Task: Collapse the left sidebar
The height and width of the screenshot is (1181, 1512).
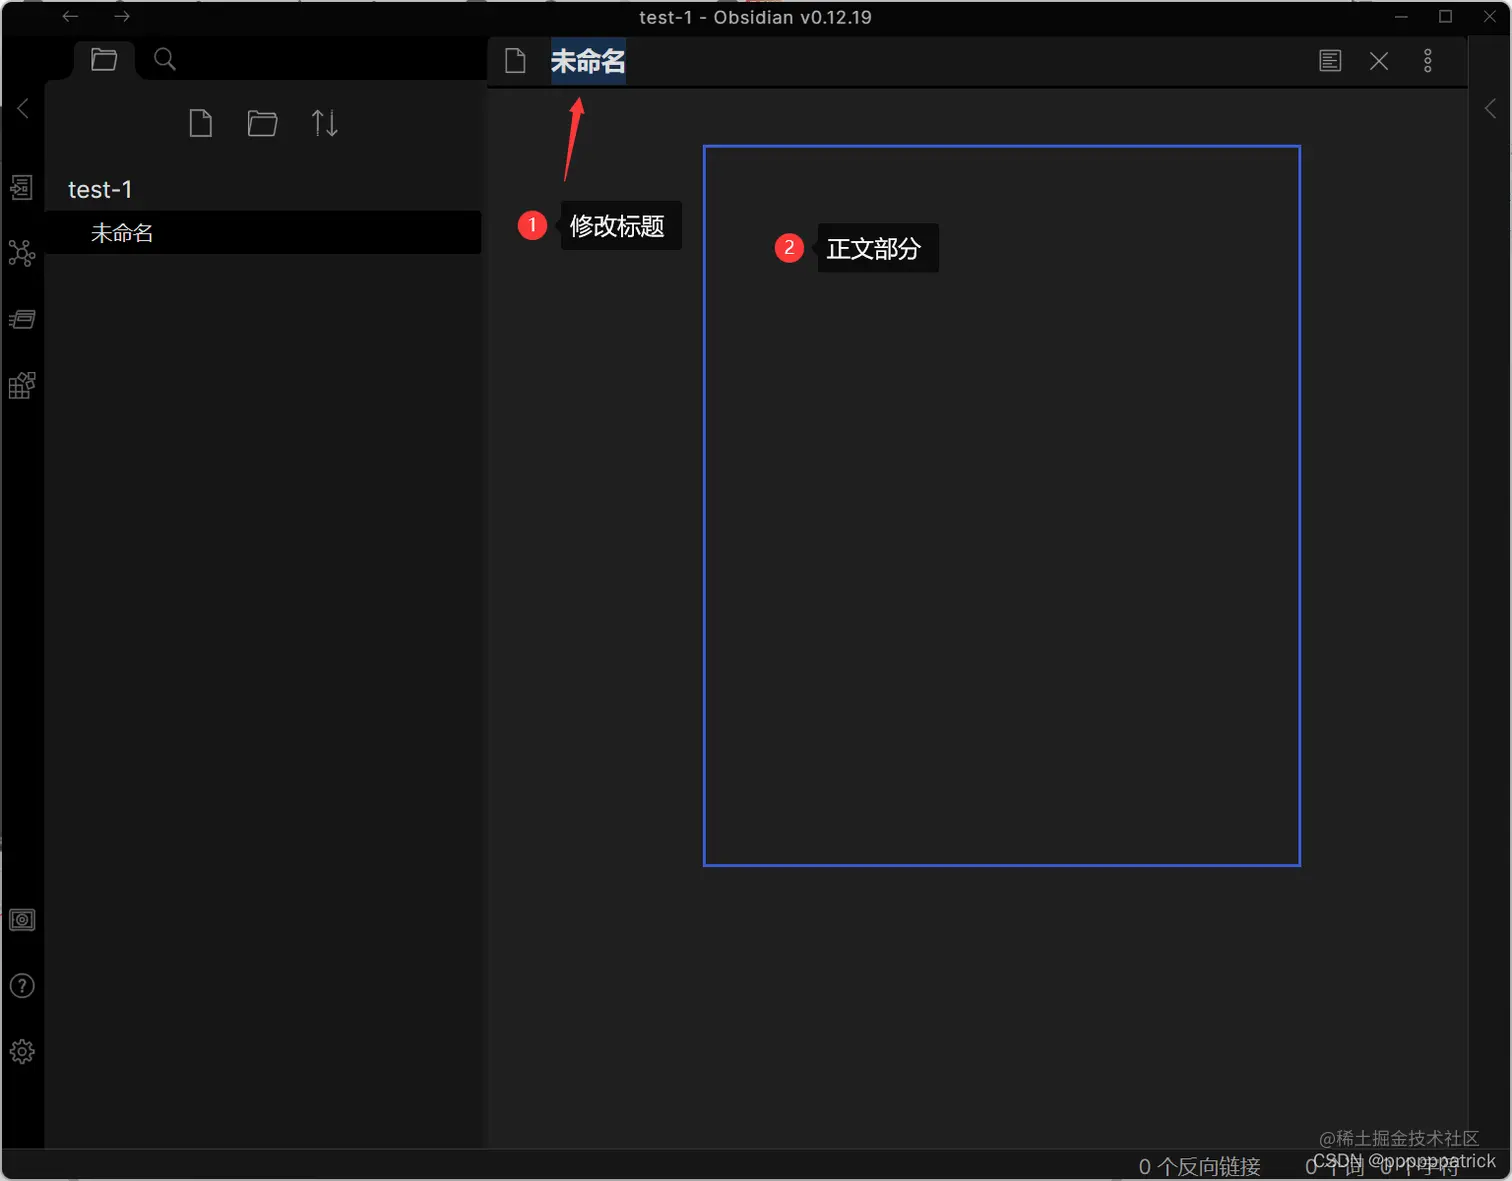Action: [x=22, y=108]
